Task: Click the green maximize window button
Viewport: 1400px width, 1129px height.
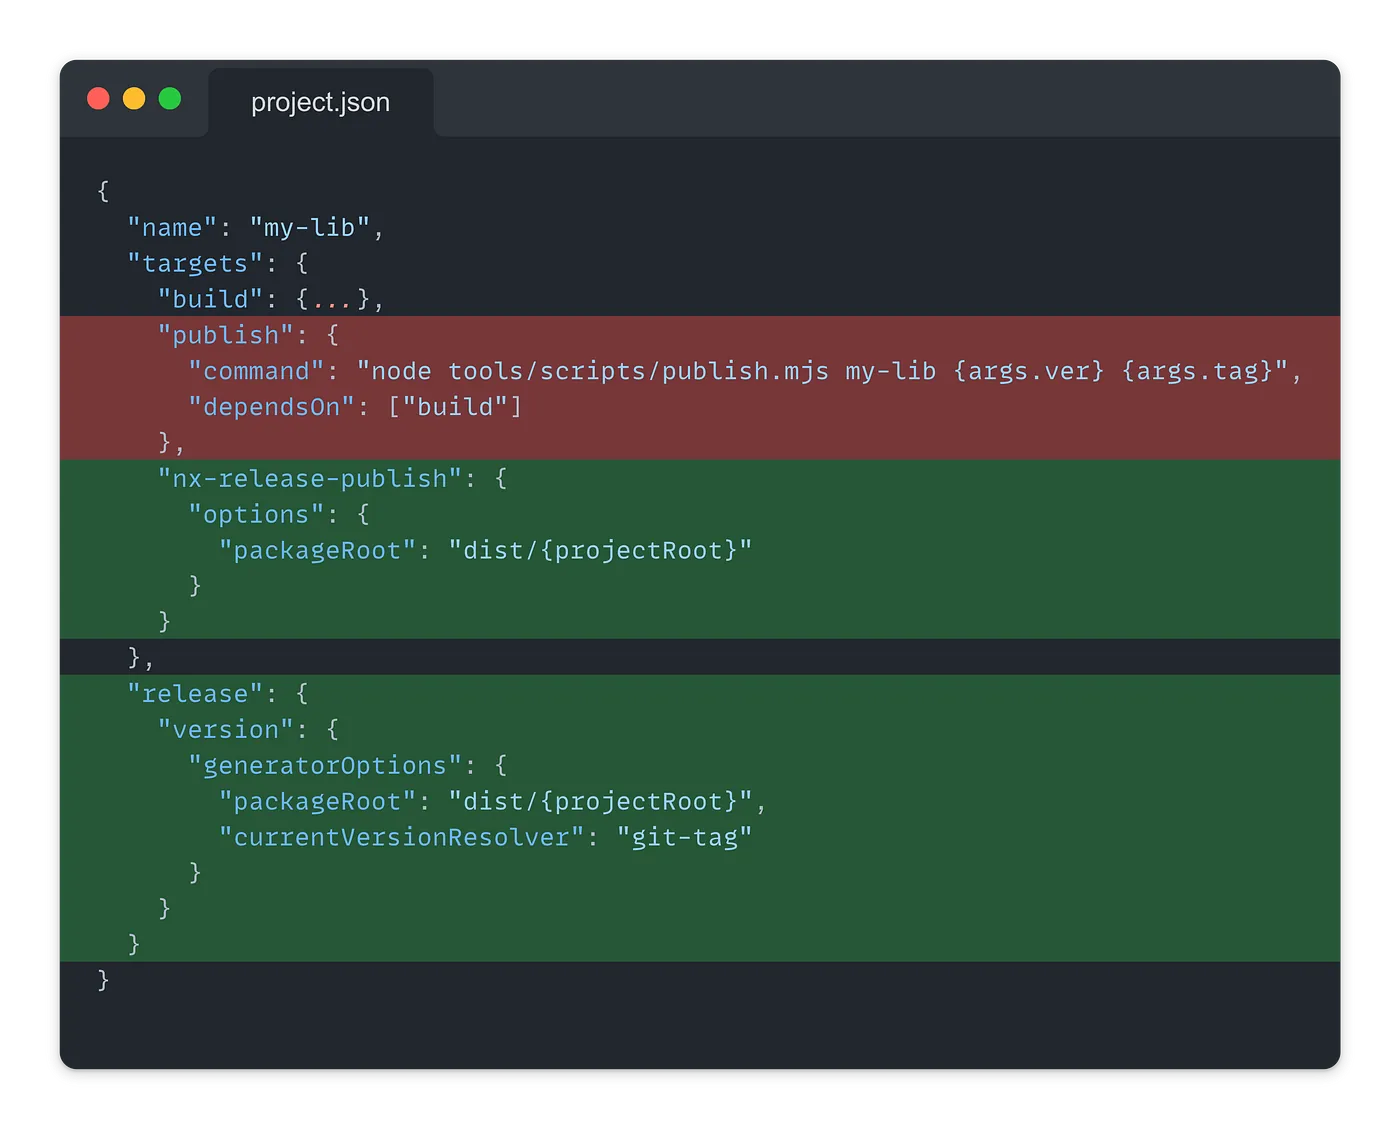Action: [170, 99]
